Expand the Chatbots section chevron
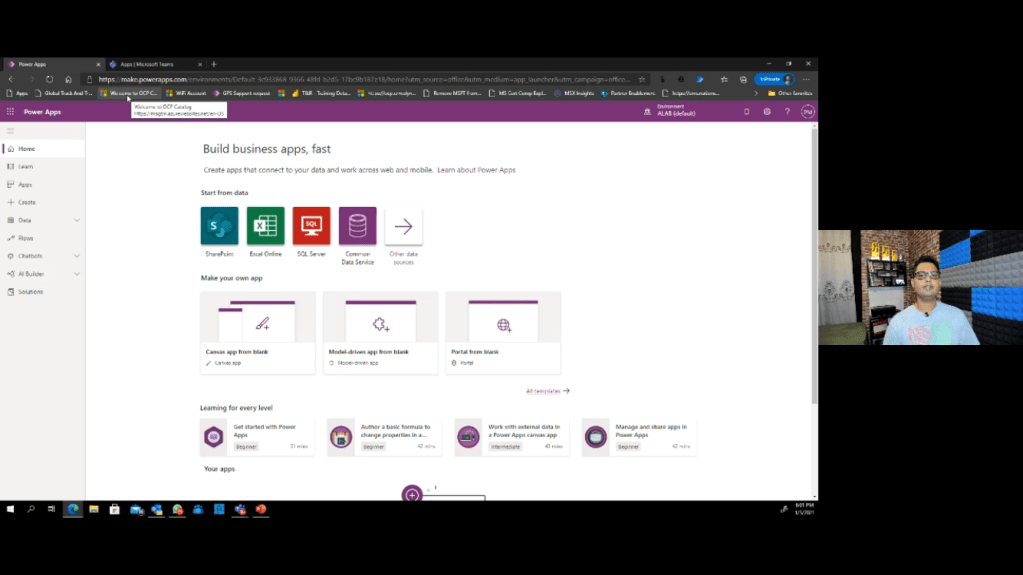This screenshot has height=575, width=1023. (77, 256)
